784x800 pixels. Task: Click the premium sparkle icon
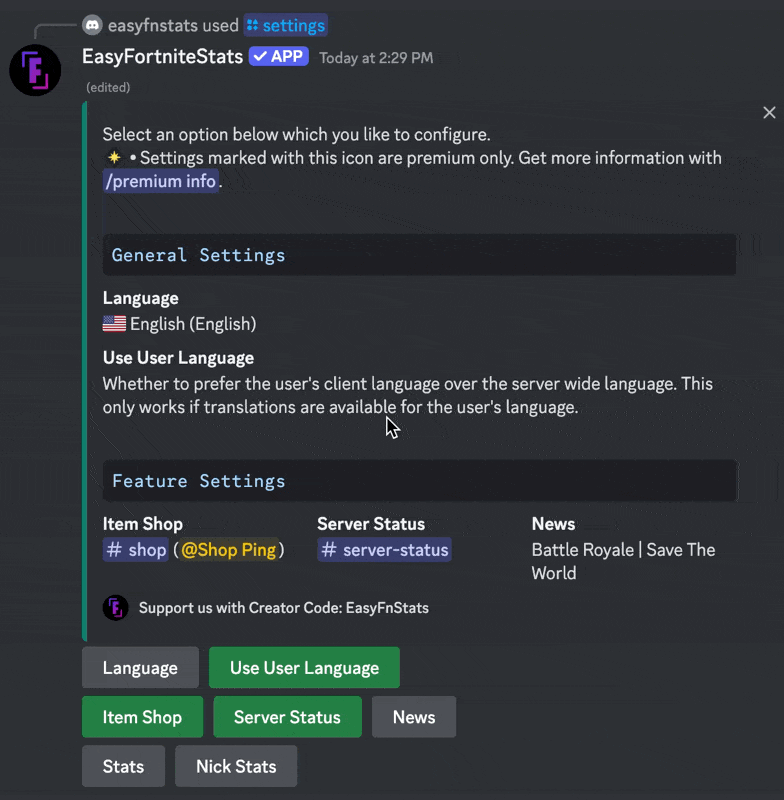(x=114, y=158)
